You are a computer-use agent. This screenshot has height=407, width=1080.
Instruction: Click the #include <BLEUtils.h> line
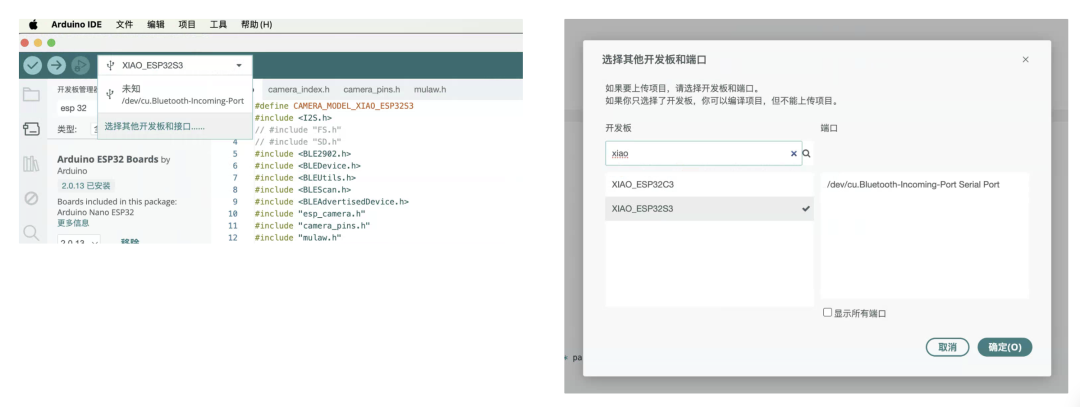(x=305, y=178)
